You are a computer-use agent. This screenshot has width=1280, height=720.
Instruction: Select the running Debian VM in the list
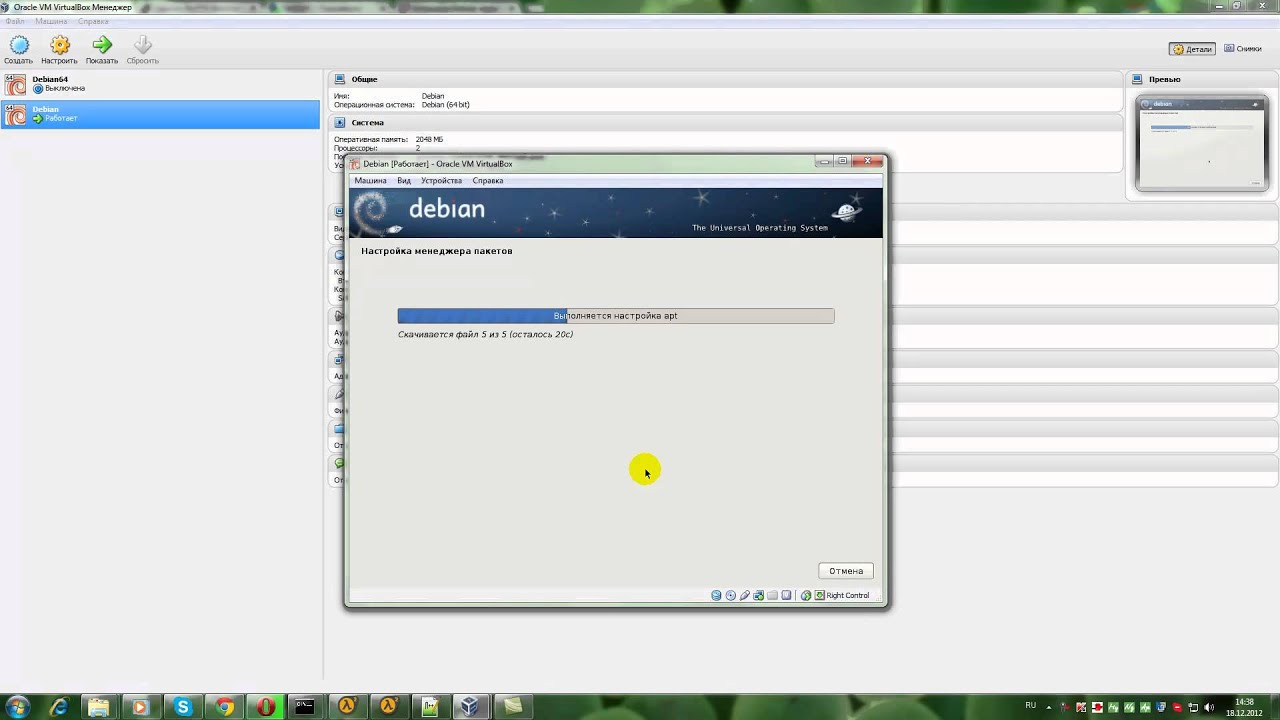160,114
